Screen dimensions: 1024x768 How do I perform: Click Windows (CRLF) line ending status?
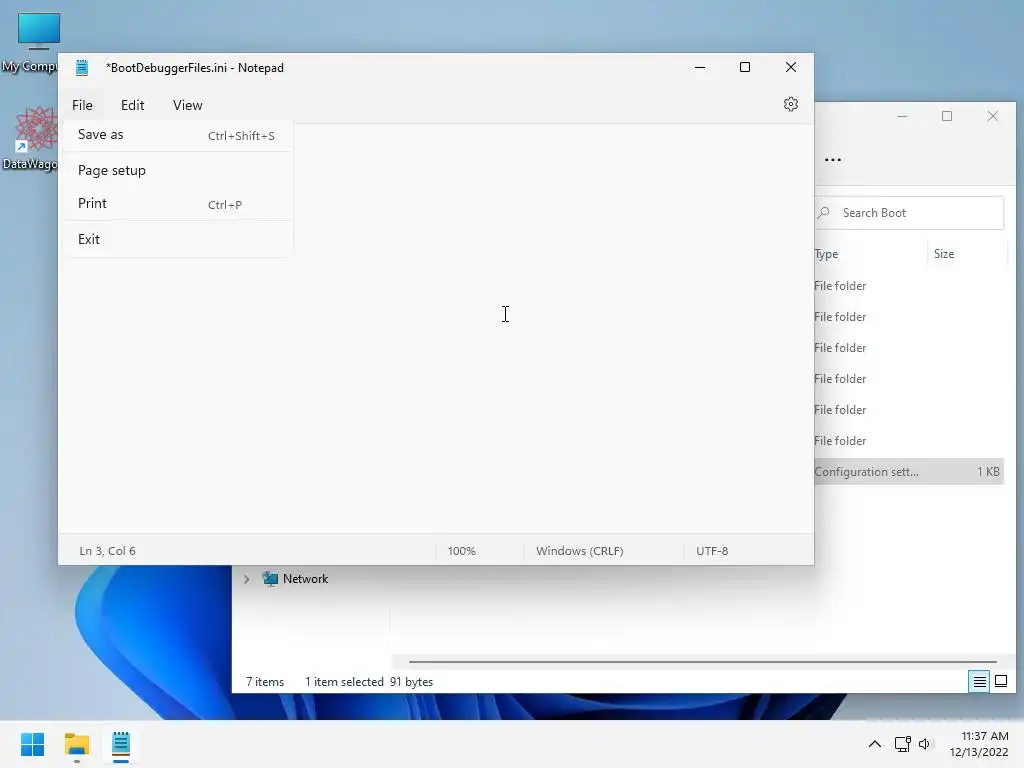pos(580,551)
